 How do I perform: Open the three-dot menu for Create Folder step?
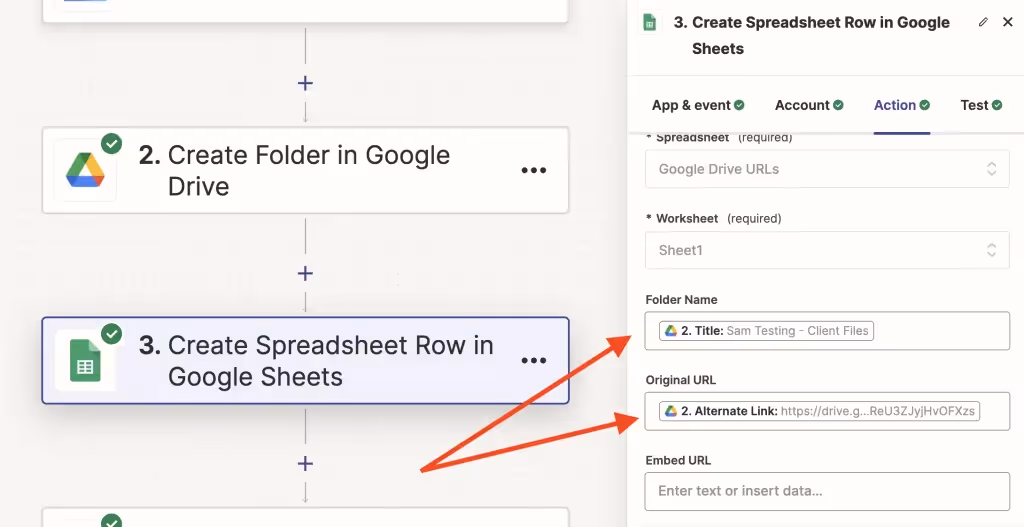tap(534, 170)
